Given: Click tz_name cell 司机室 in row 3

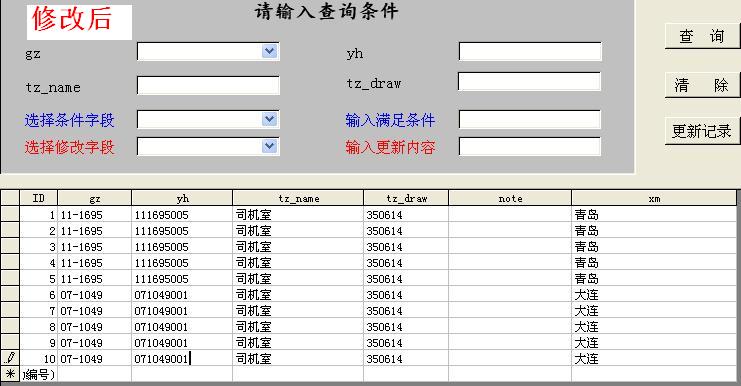Looking at the screenshot, I should (x=298, y=247).
